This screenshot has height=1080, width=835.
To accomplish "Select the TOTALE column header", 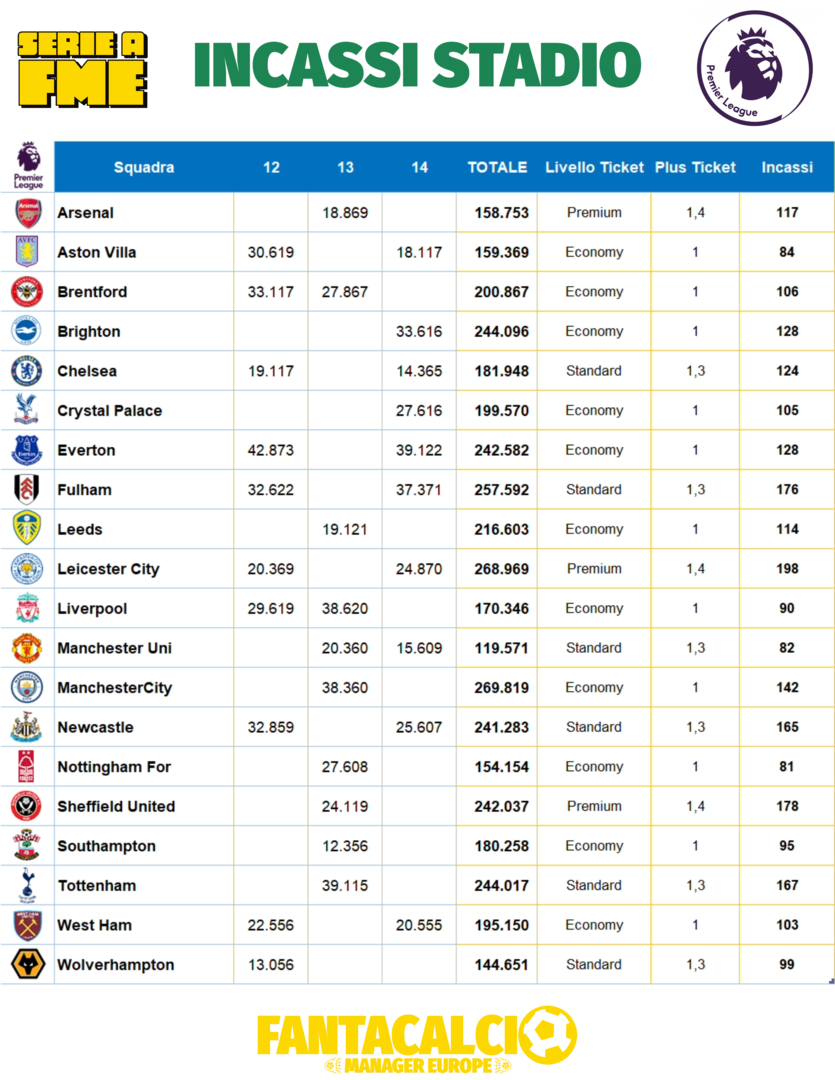I will pos(497,167).
